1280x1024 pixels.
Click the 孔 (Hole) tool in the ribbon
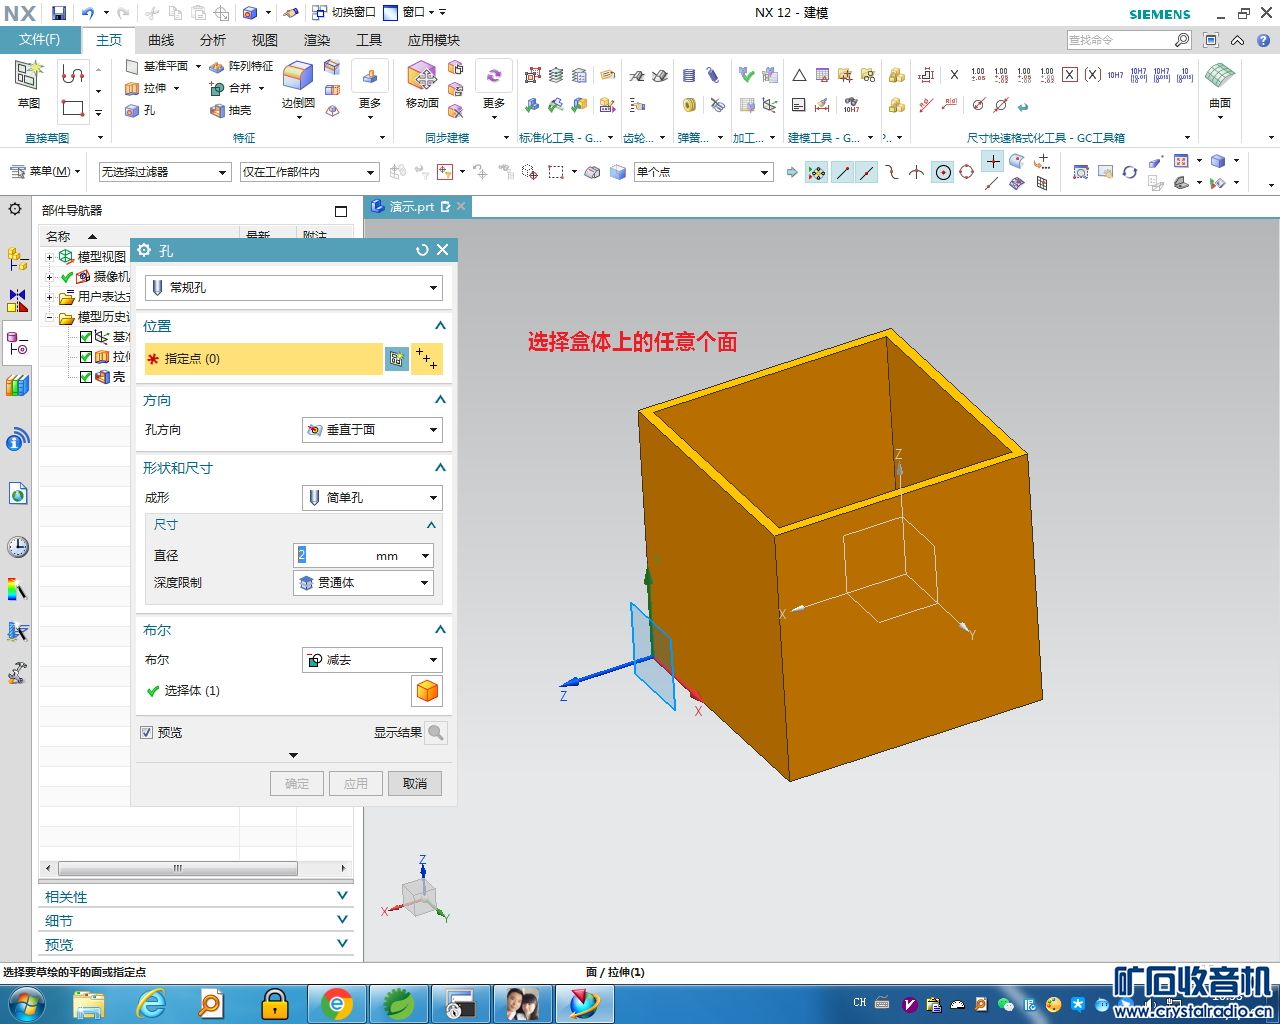coord(140,110)
